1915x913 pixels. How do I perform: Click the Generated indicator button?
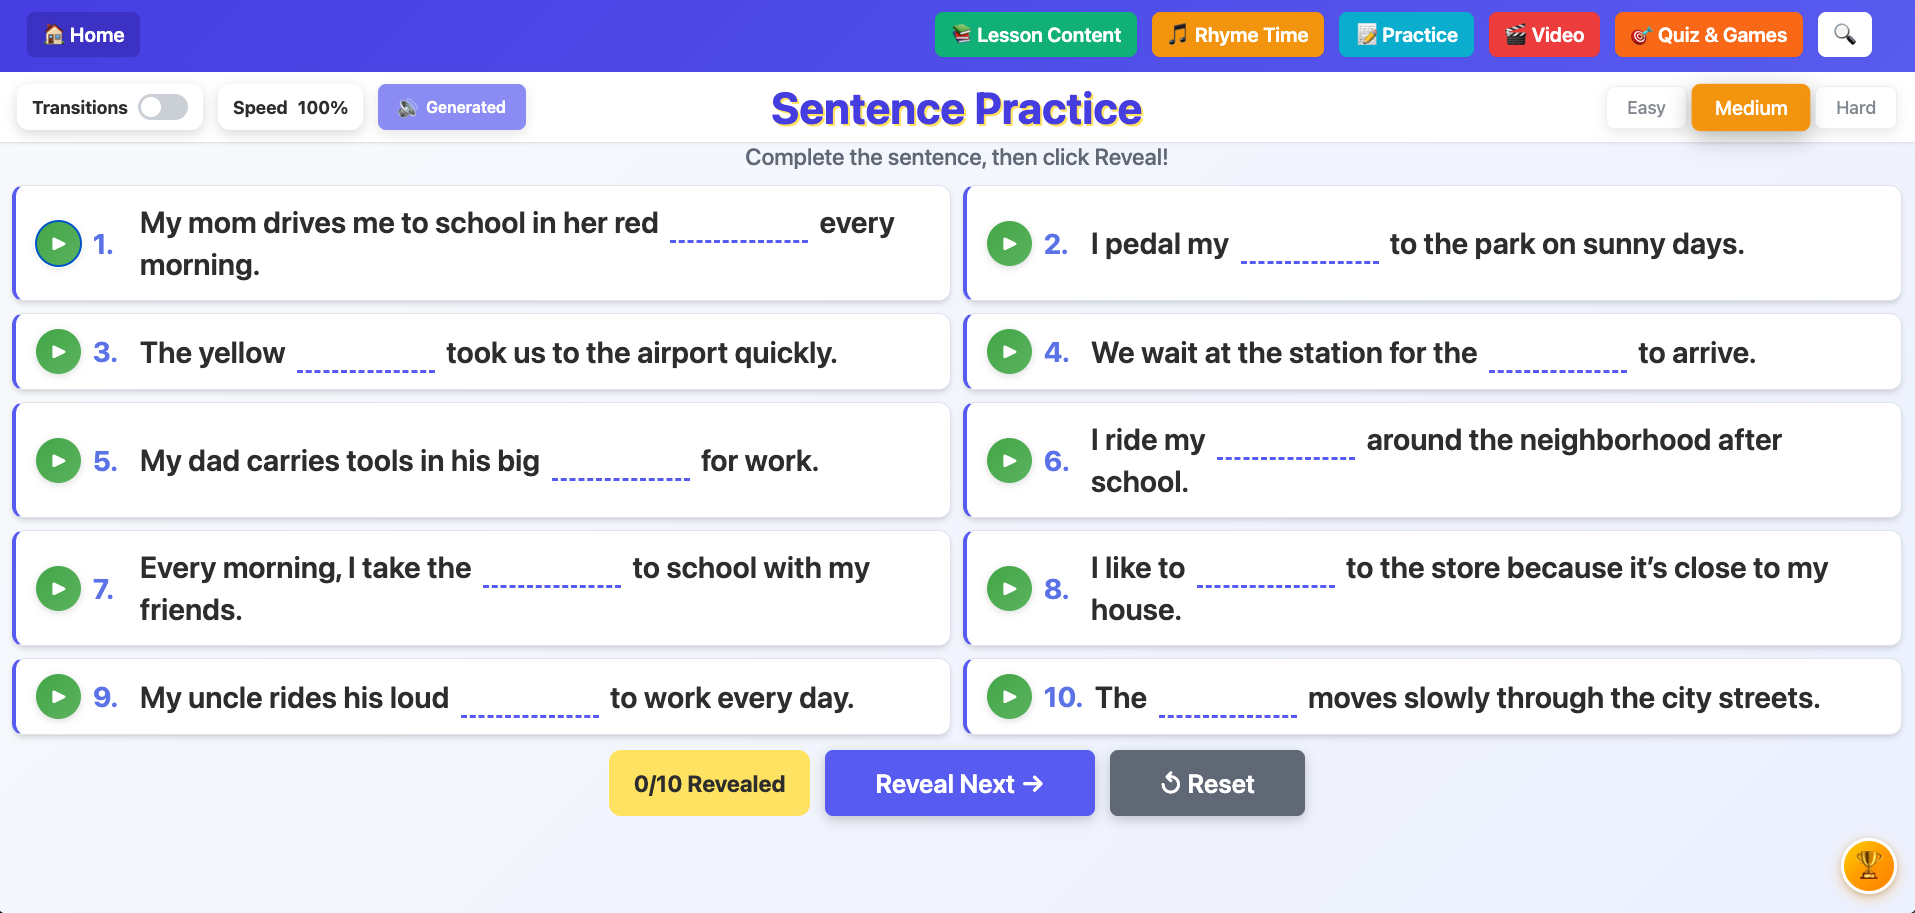click(451, 107)
